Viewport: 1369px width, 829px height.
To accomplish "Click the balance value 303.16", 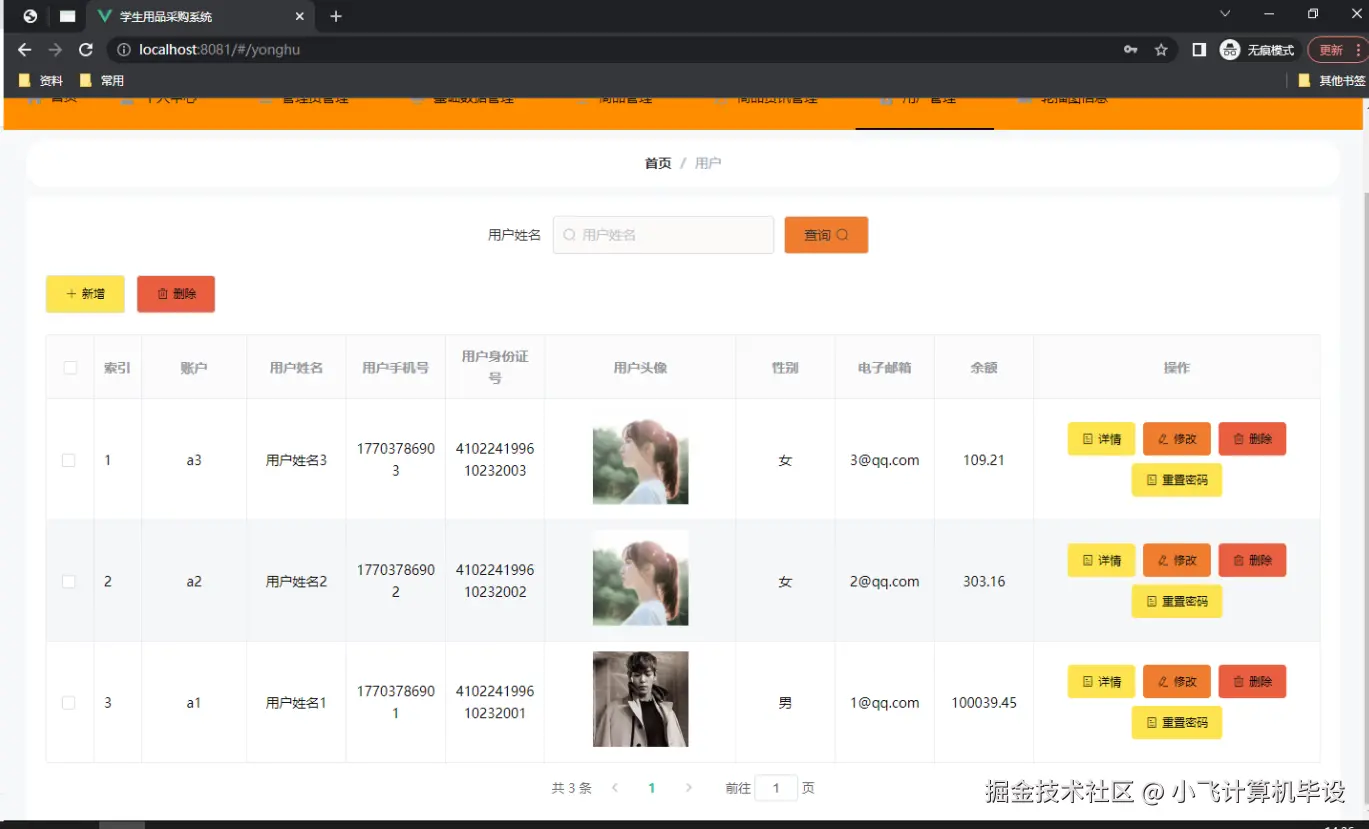I will pos(984,581).
